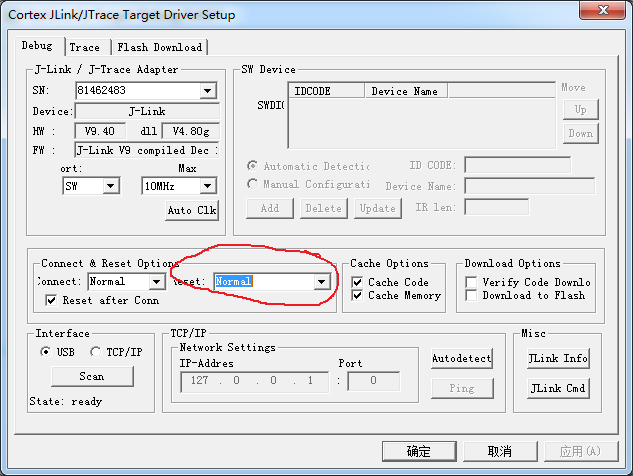Click the Add device button
Viewport: 633px width, 476px height.
coord(270,208)
